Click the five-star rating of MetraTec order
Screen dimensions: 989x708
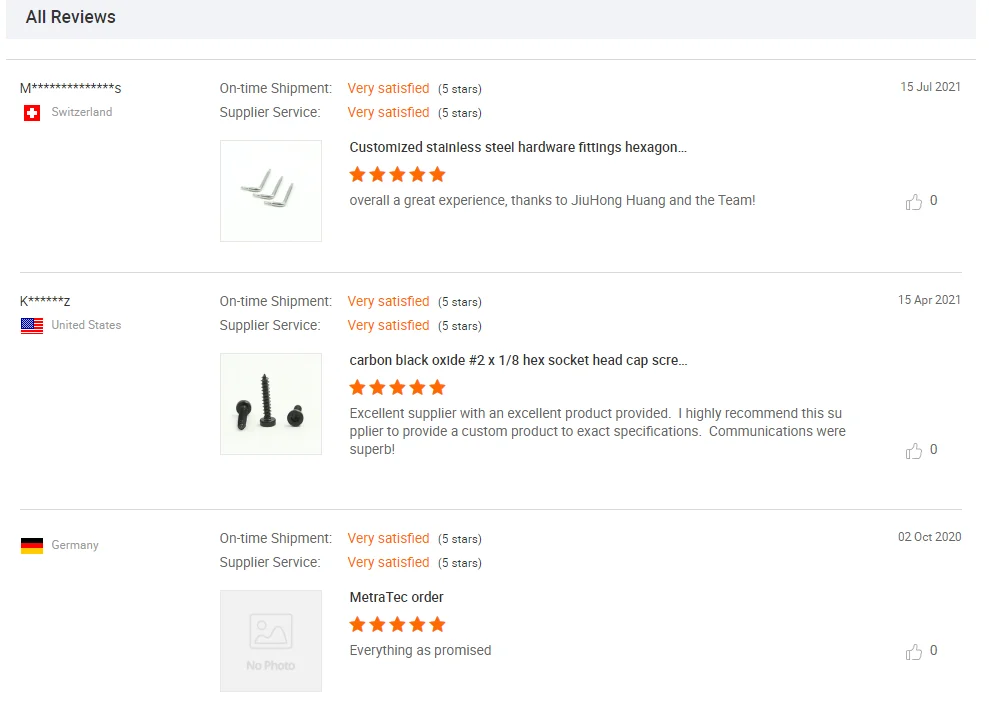click(x=397, y=625)
